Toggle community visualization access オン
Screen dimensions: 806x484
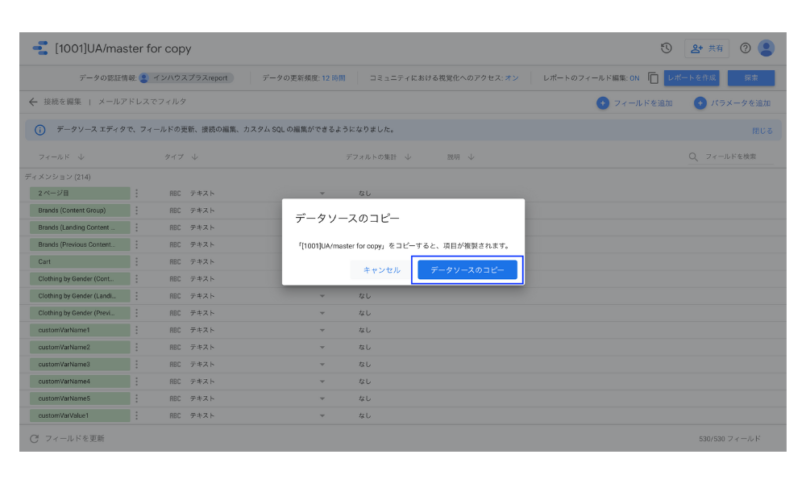click(512, 77)
